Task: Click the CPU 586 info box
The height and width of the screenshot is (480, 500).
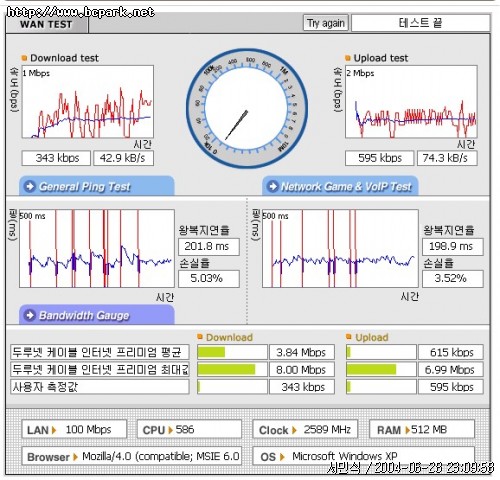Action: (x=189, y=429)
